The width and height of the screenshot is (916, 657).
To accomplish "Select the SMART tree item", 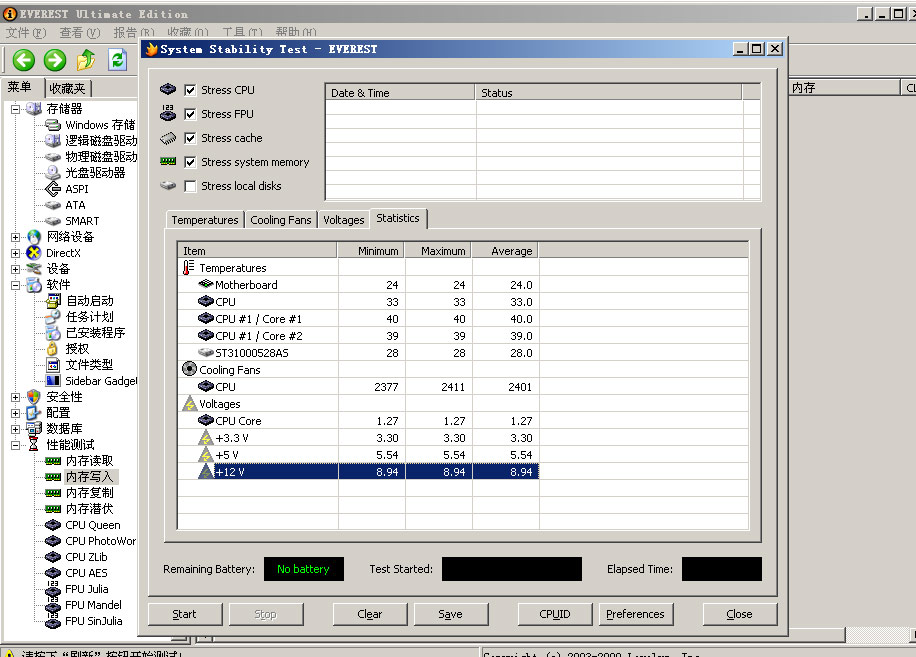I will (82, 221).
